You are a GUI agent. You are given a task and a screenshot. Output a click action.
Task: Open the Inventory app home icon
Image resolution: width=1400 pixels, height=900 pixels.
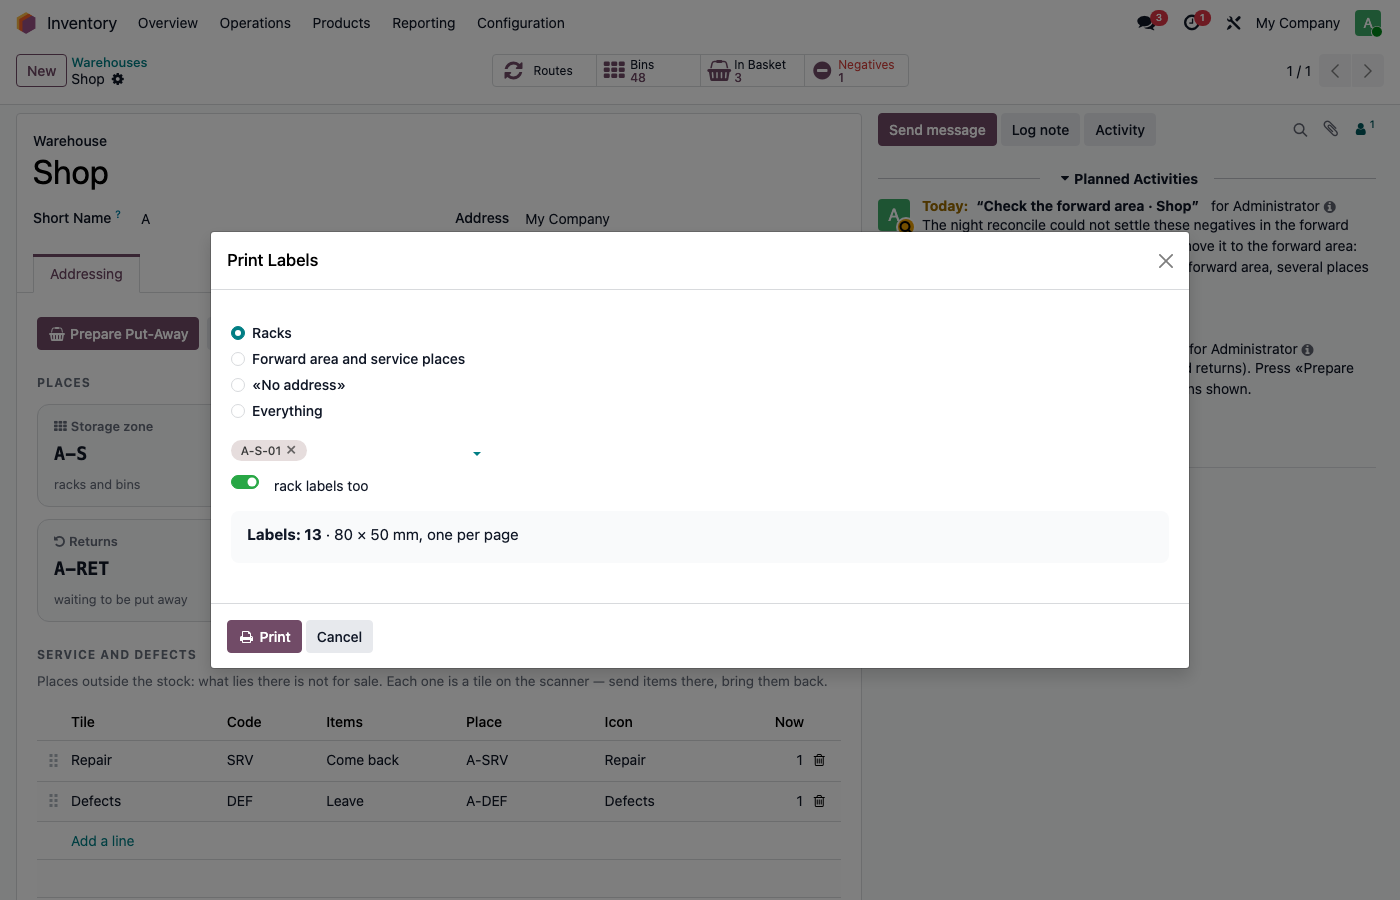click(27, 23)
